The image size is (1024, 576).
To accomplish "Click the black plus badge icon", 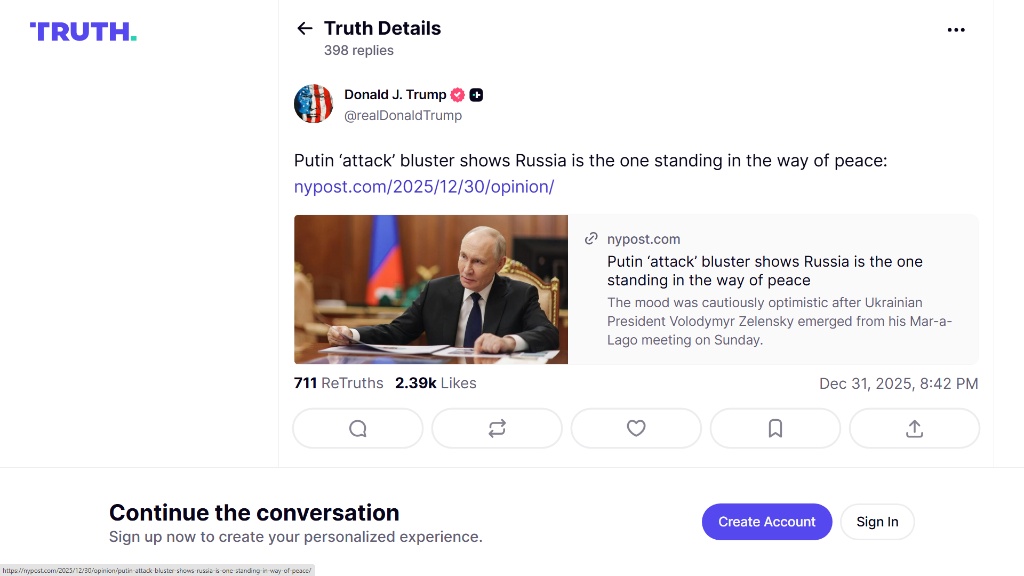I will (477, 95).
